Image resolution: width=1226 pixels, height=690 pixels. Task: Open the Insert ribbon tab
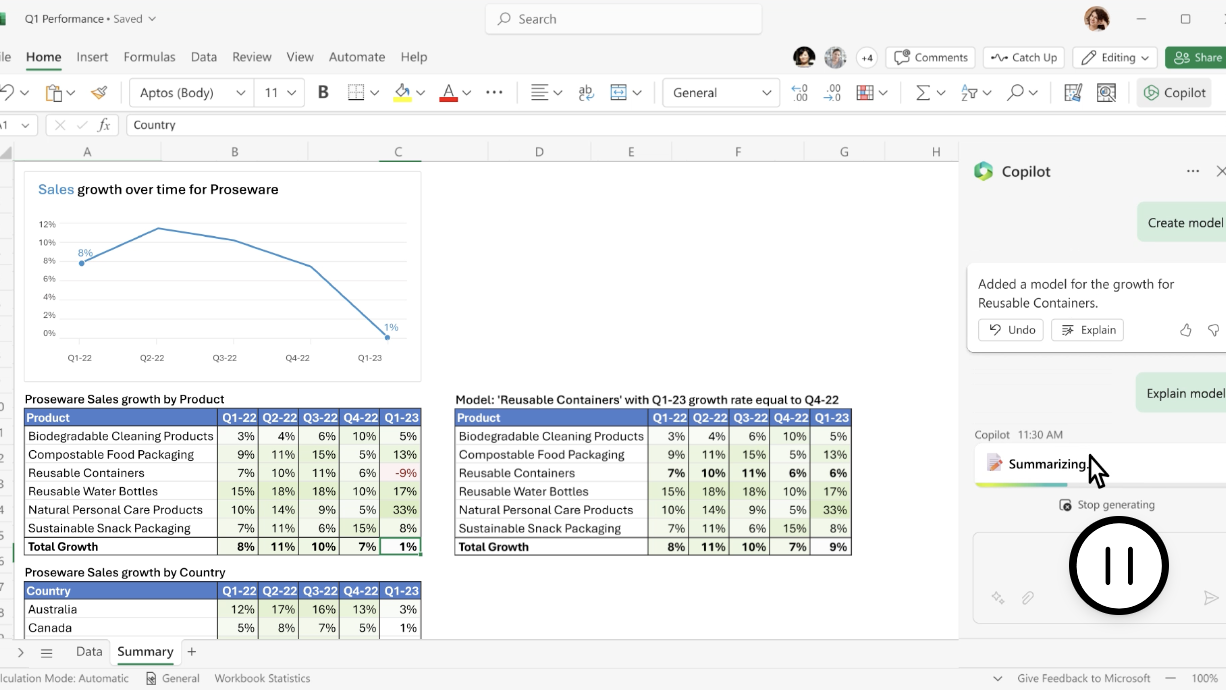[92, 57]
